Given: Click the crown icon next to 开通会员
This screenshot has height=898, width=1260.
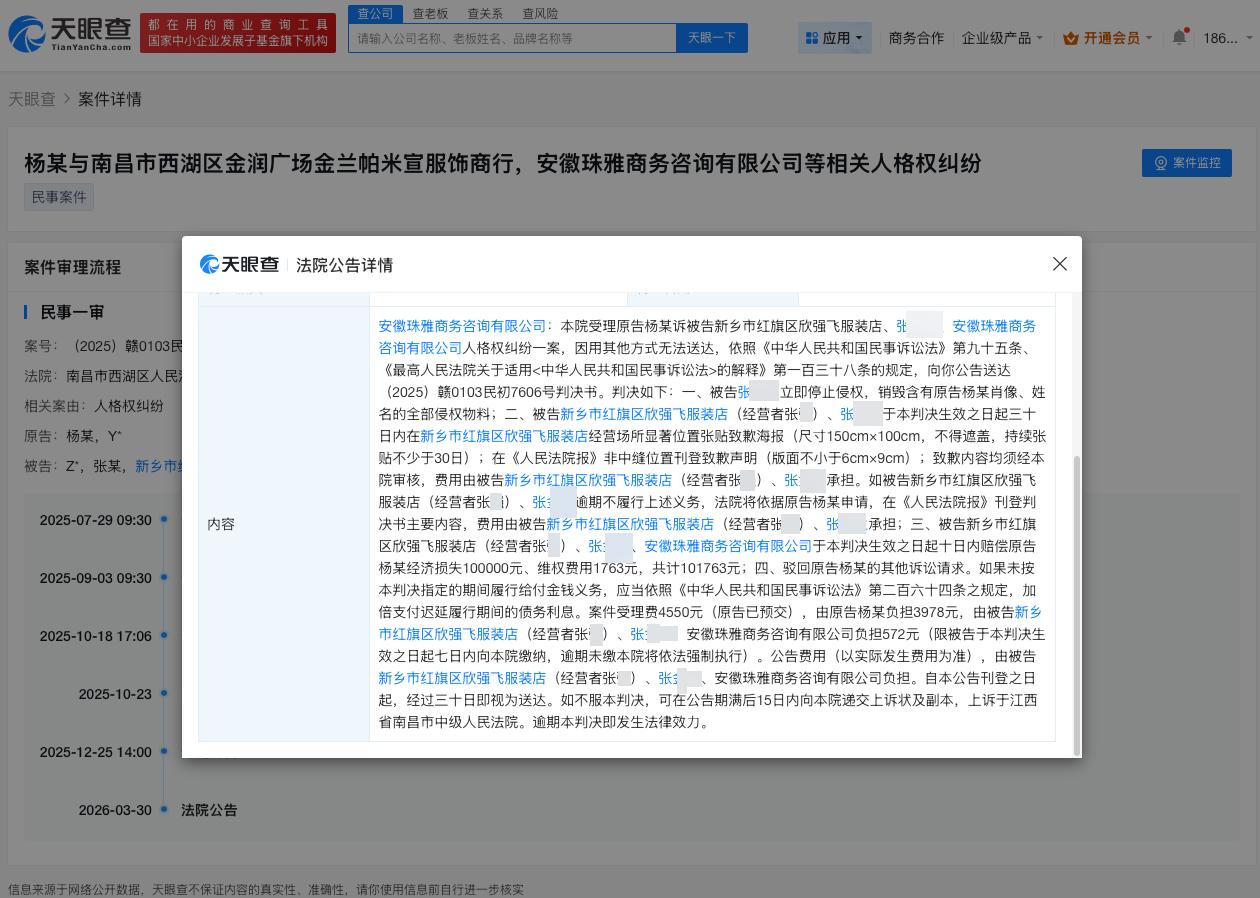Looking at the screenshot, I should pos(1073,37).
